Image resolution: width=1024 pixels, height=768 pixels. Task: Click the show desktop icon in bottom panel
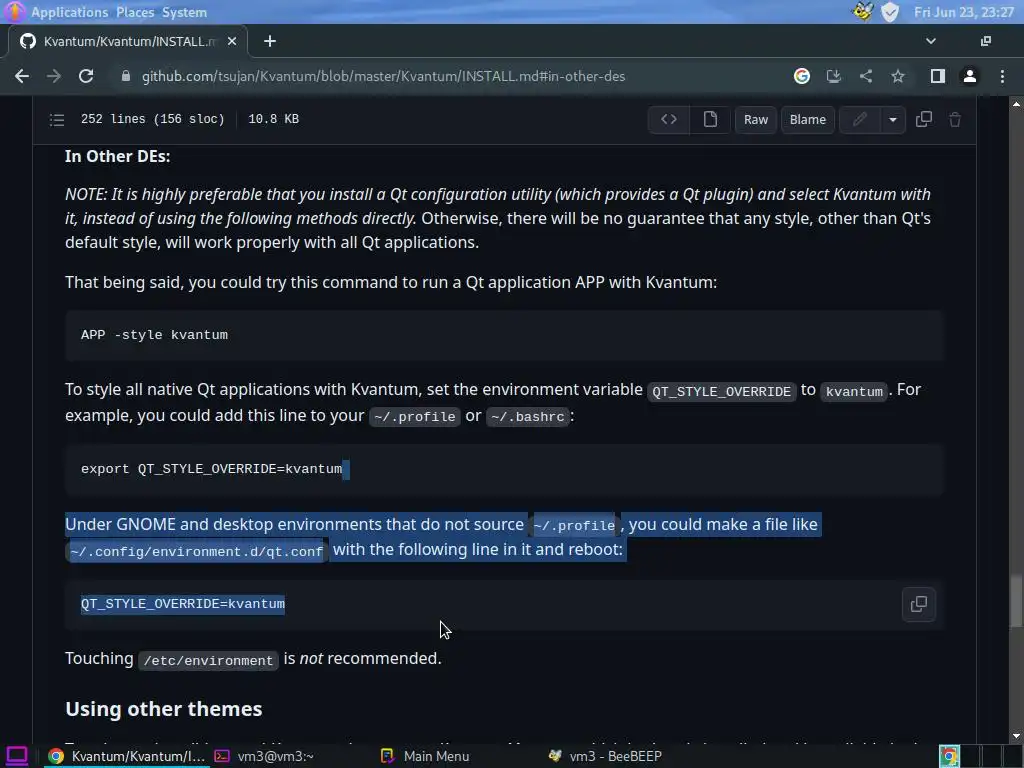tap(16, 756)
